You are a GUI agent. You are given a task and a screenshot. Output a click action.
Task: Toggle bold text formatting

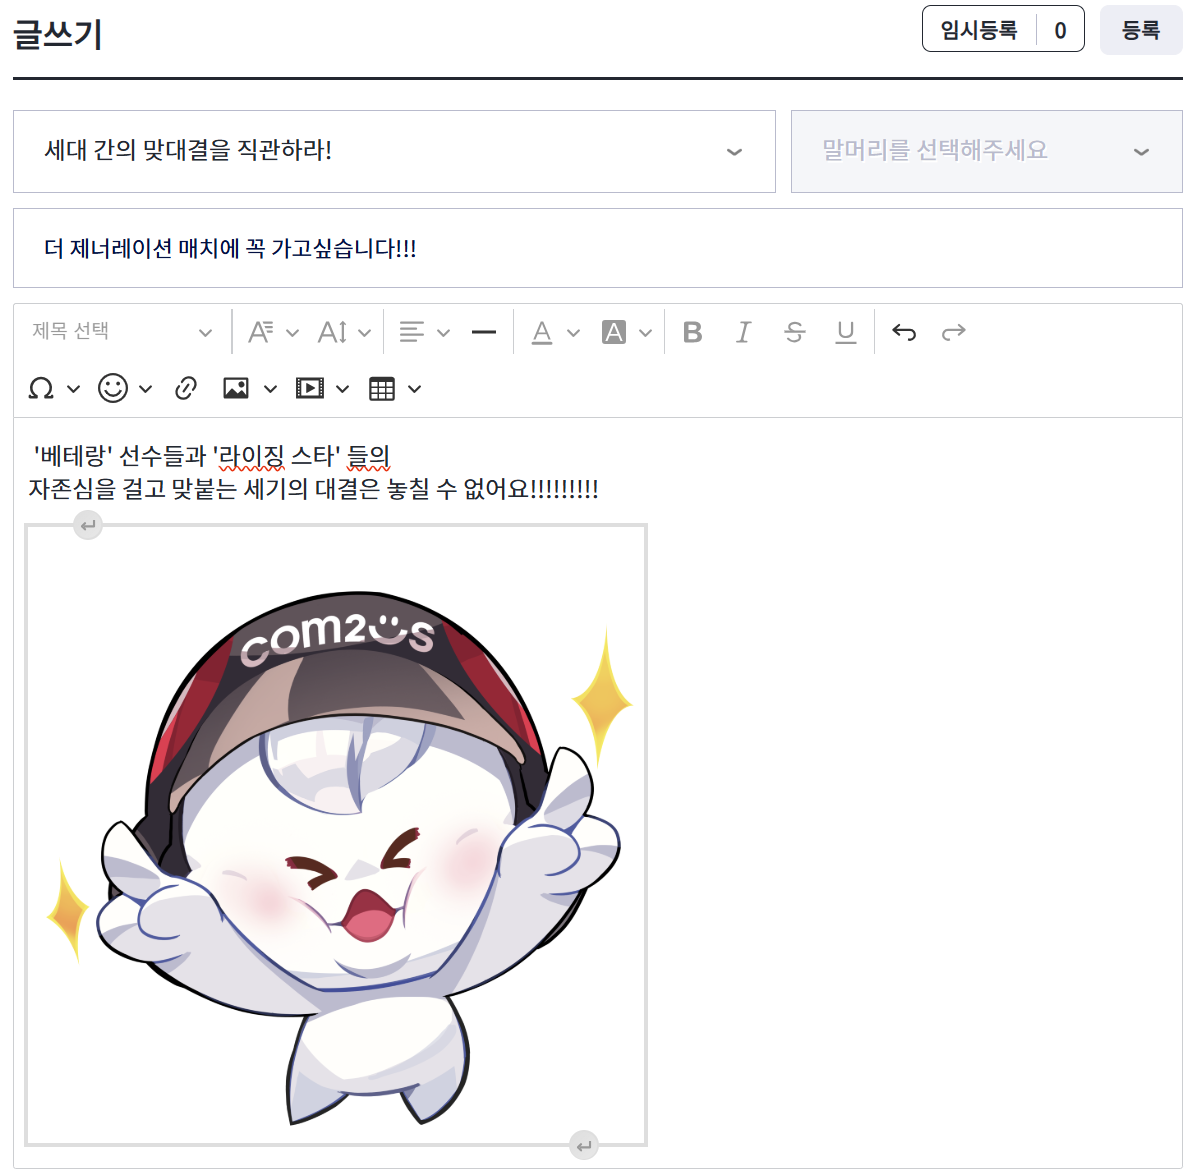pyautogui.click(x=692, y=332)
